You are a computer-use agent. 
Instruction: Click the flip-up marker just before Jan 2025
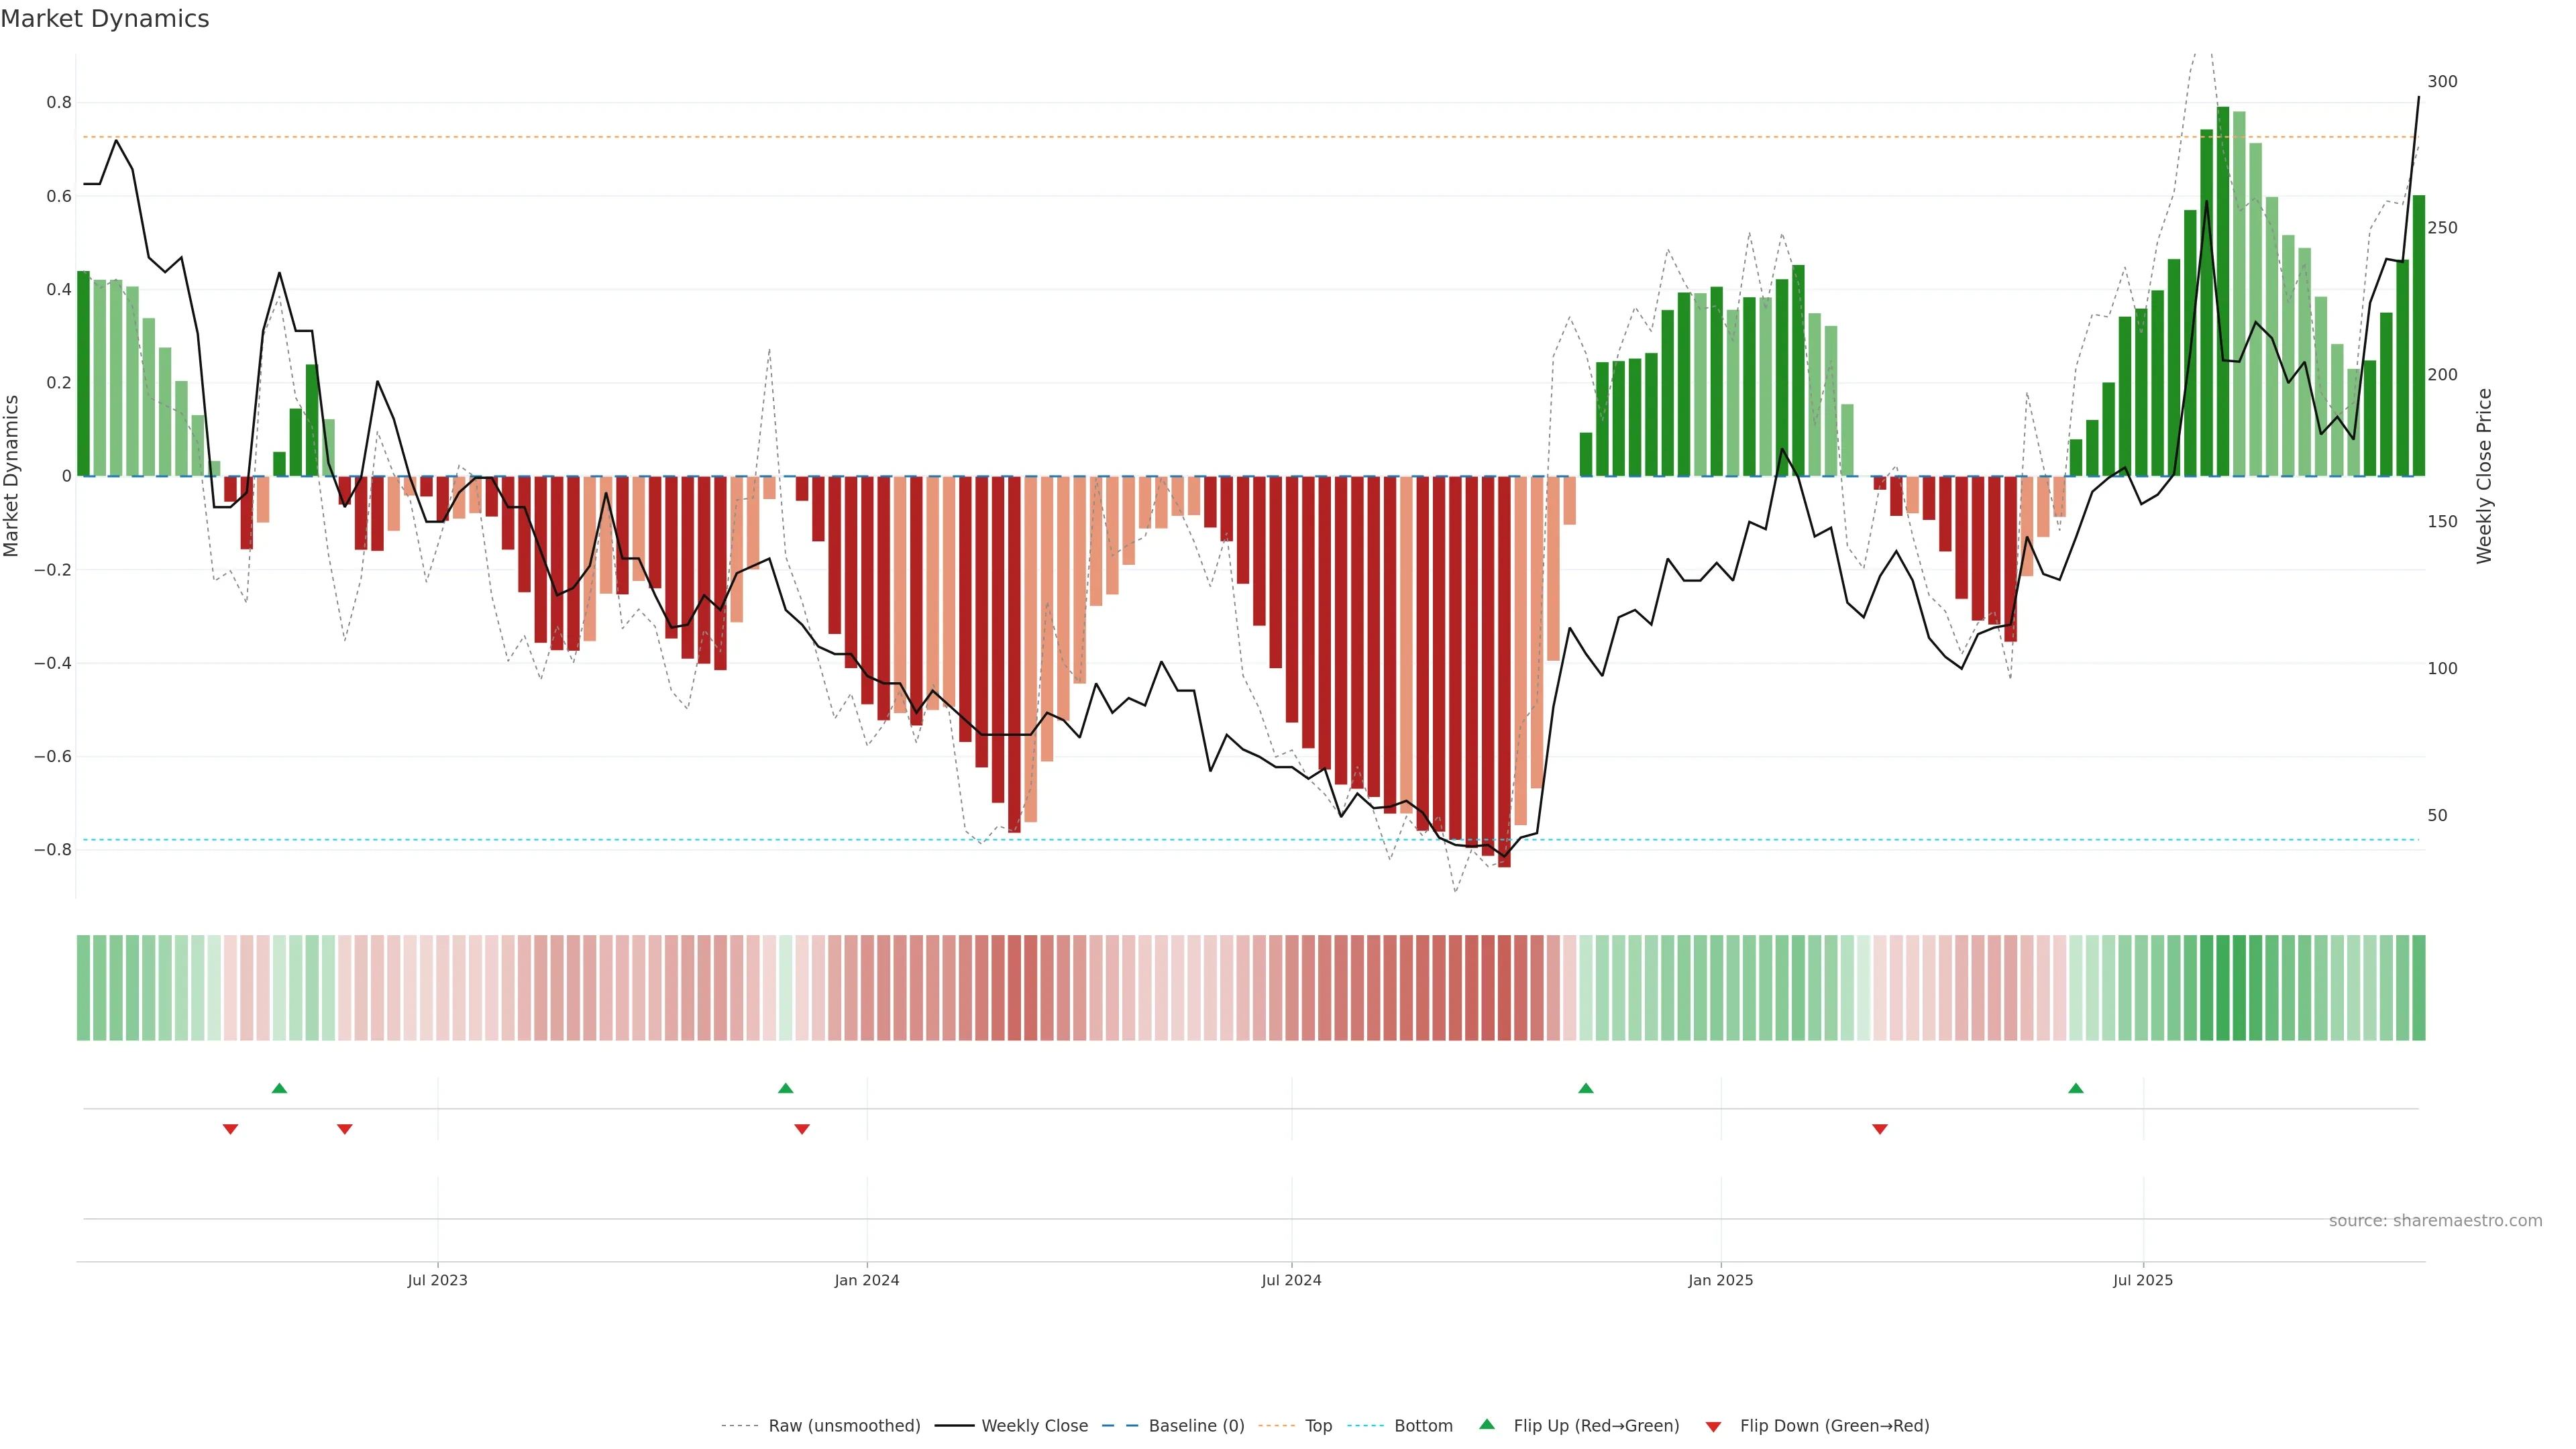(x=1586, y=1088)
